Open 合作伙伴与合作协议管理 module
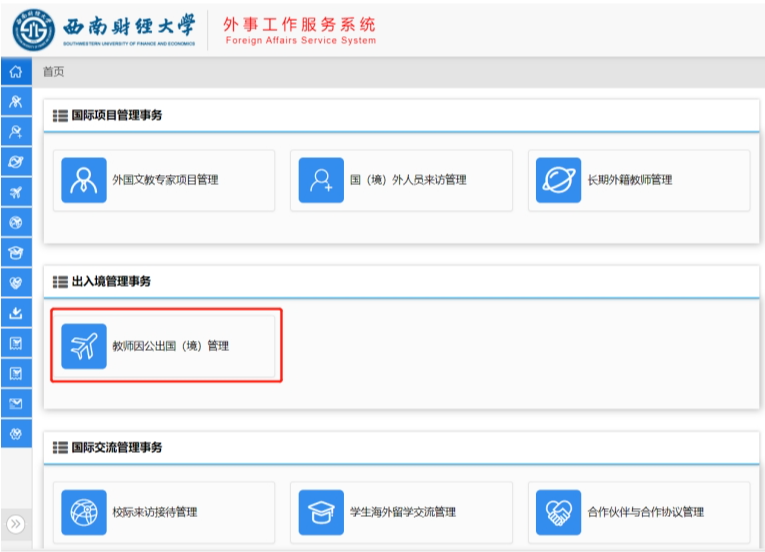The height and width of the screenshot is (552, 765). (638, 512)
